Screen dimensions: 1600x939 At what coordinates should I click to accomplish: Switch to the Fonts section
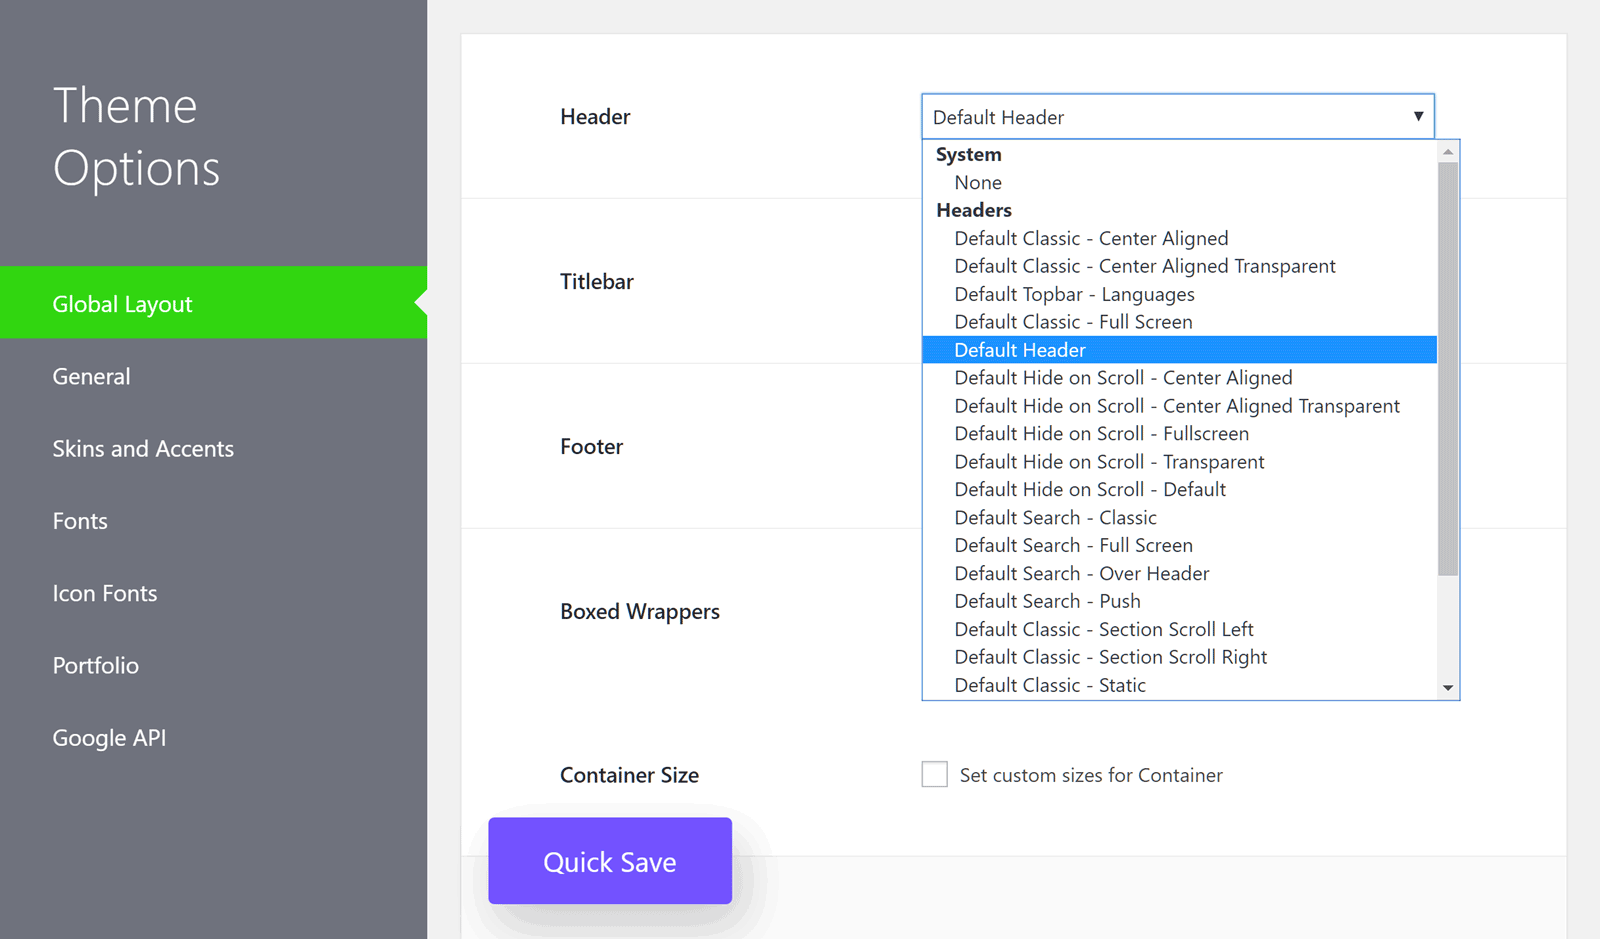click(x=80, y=521)
